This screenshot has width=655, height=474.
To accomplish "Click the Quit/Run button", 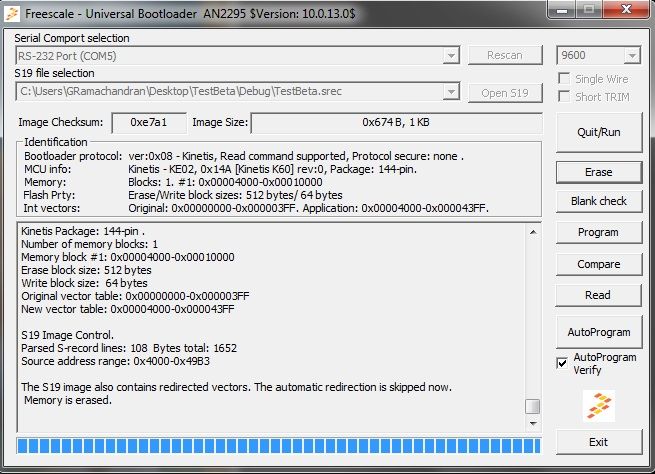I will tap(599, 132).
